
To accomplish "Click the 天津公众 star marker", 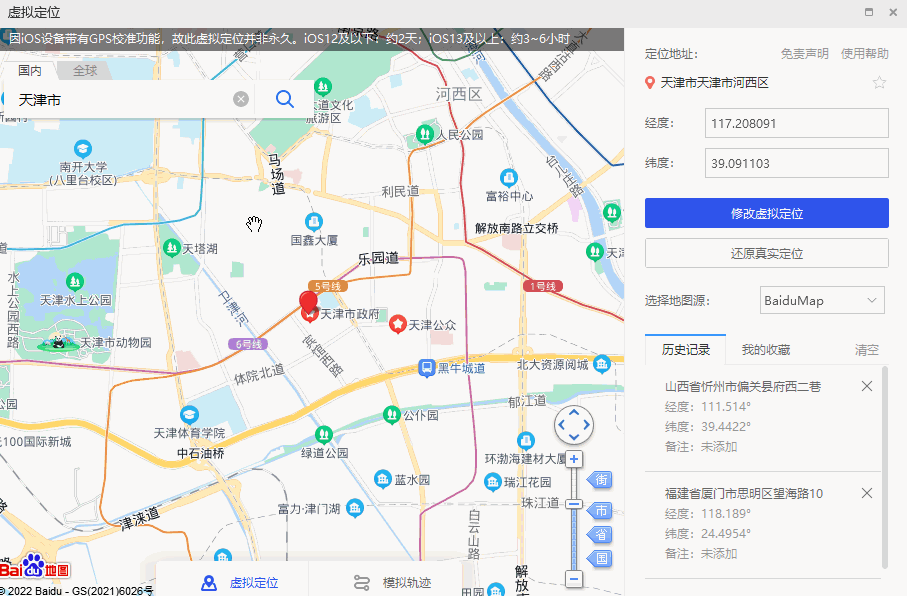I will pyautogui.click(x=397, y=325).
